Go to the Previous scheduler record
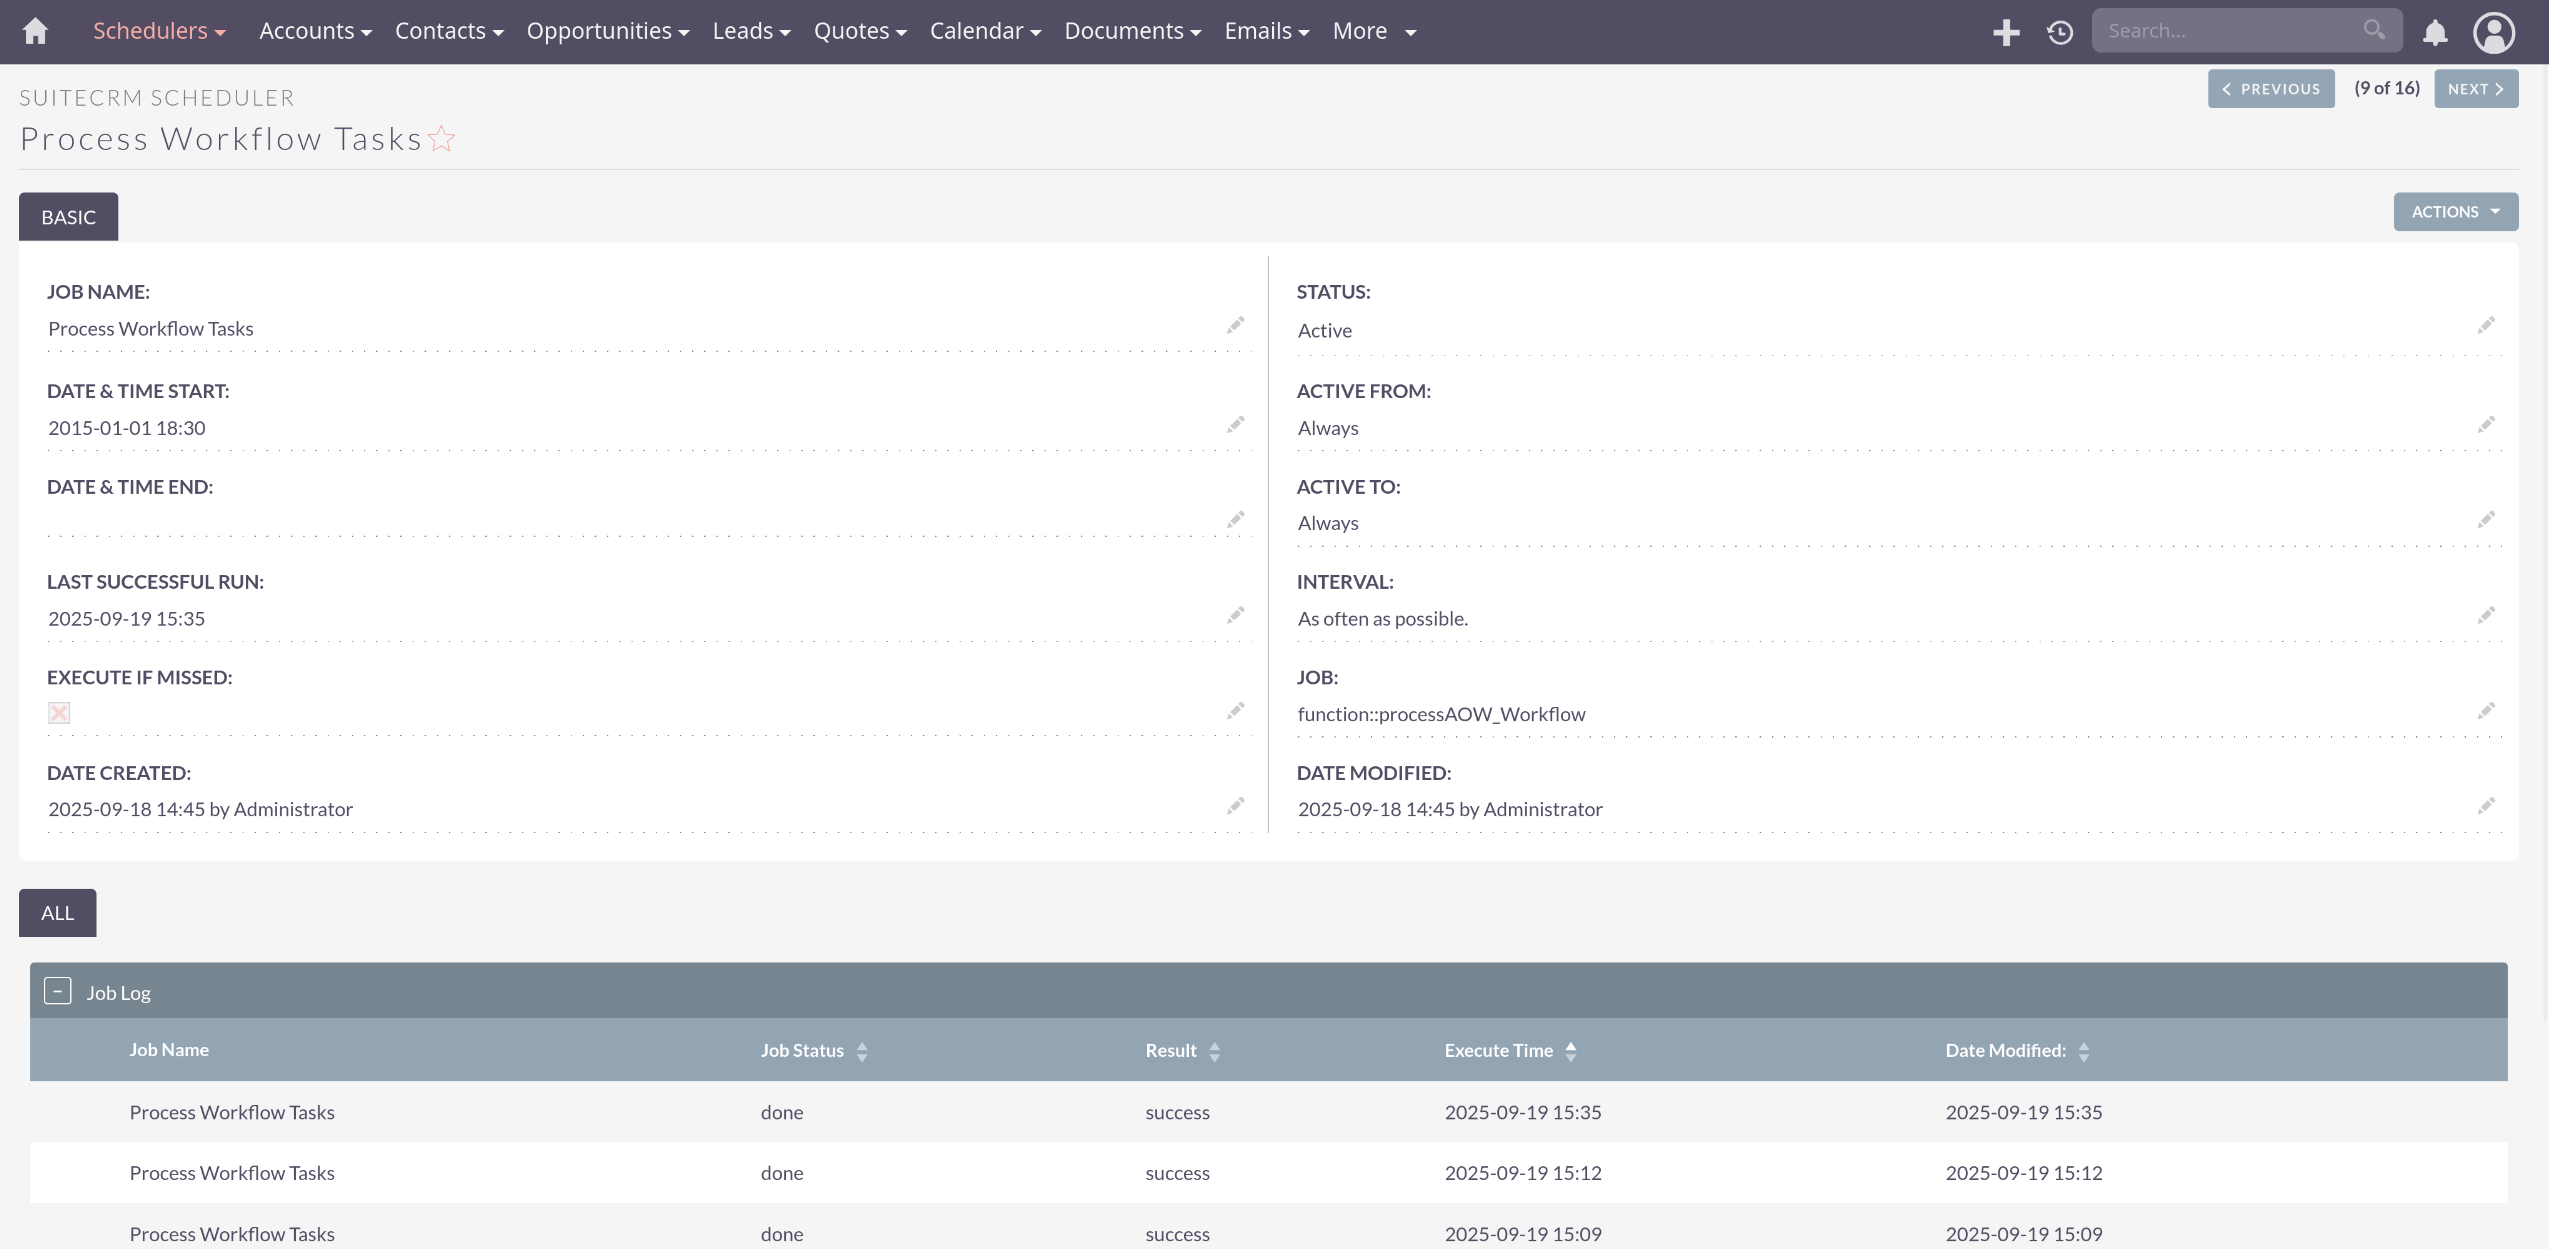Screen dimensions: 2549x1249 pyautogui.click(x=2270, y=89)
